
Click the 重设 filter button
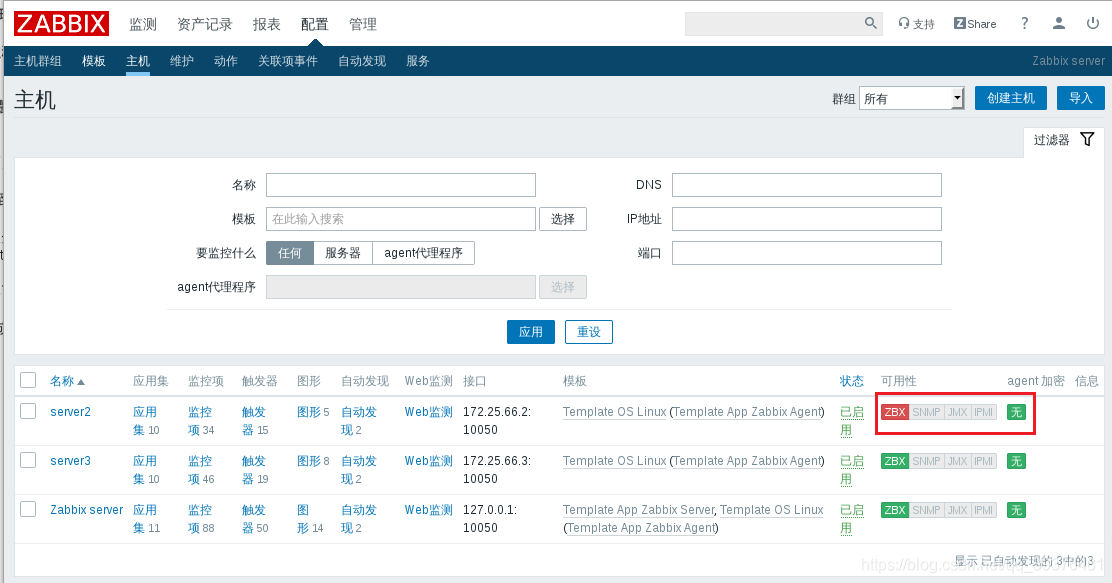coord(589,332)
